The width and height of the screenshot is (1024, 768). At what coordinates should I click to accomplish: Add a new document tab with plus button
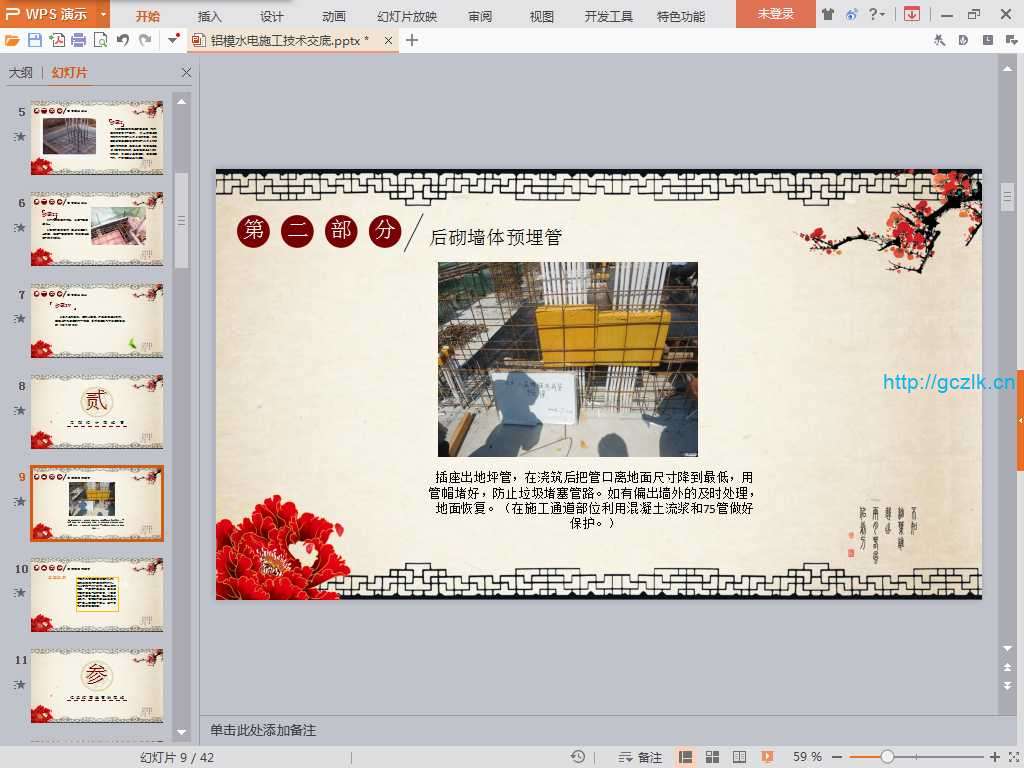pyautogui.click(x=412, y=40)
